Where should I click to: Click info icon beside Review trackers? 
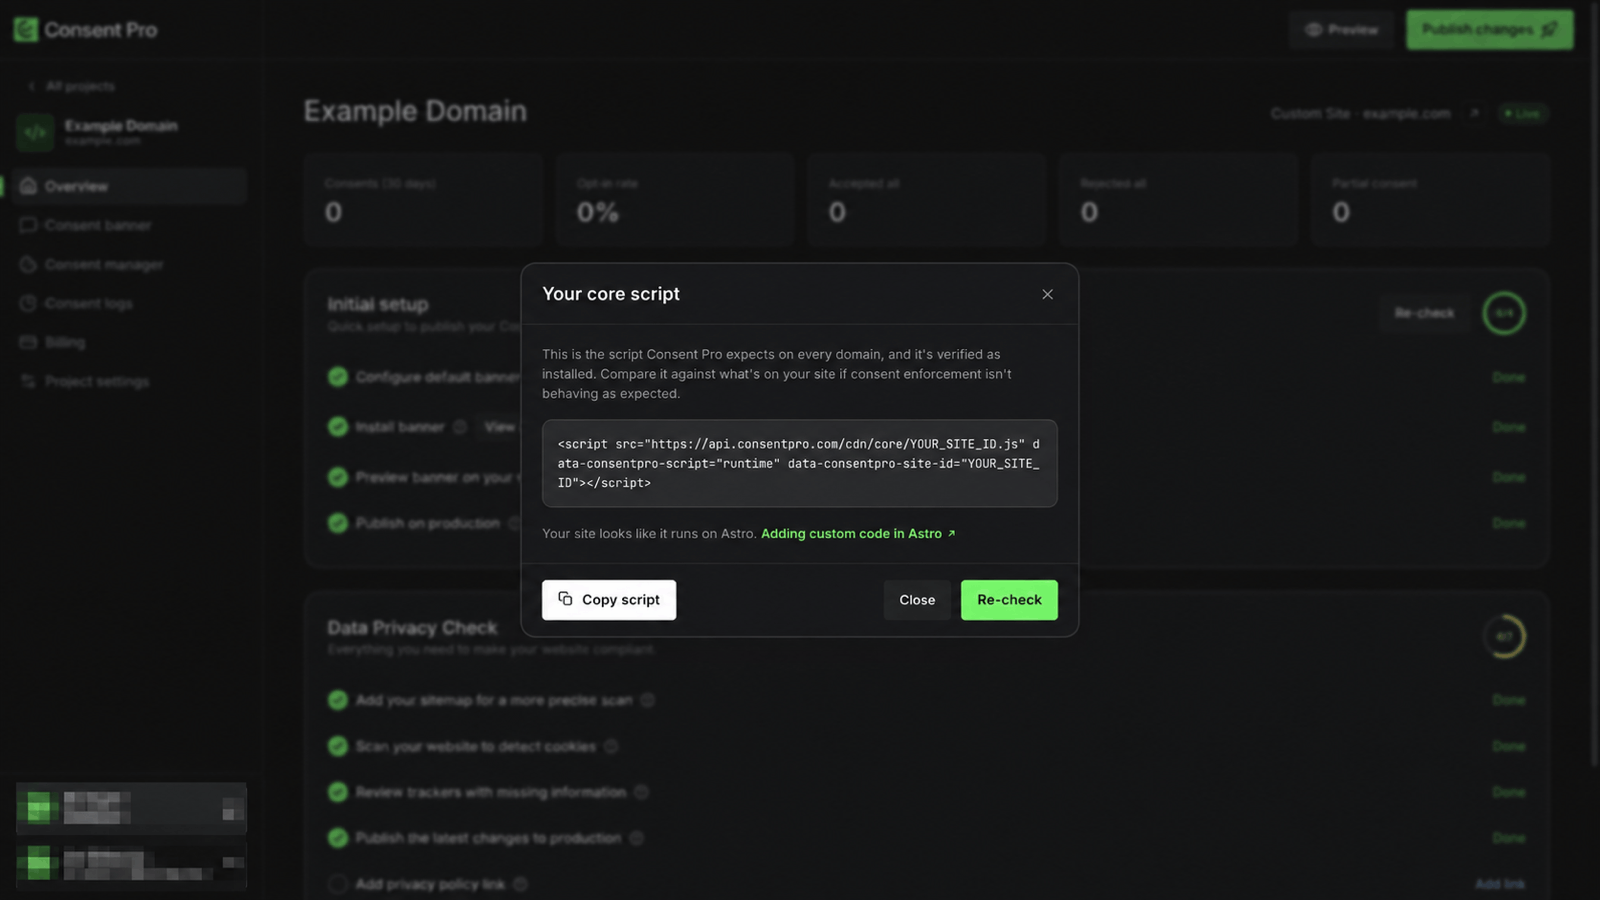[x=642, y=792]
